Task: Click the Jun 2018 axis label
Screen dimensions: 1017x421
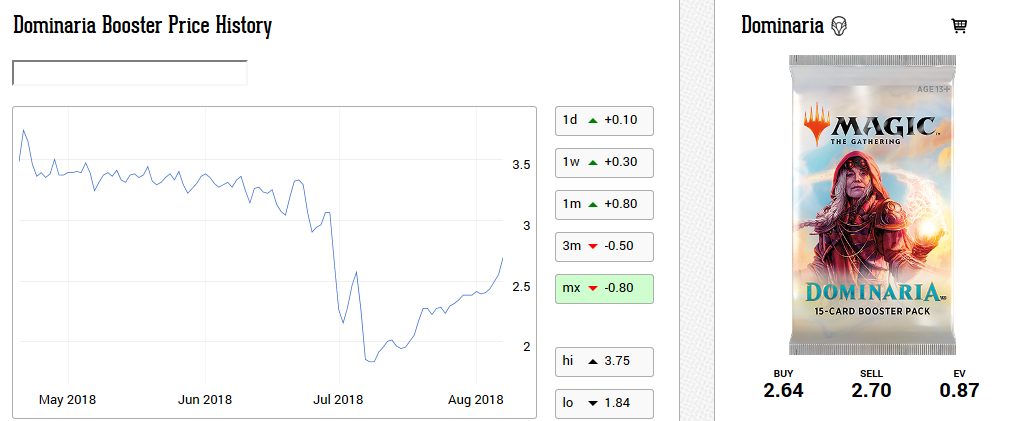Action: tap(204, 400)
